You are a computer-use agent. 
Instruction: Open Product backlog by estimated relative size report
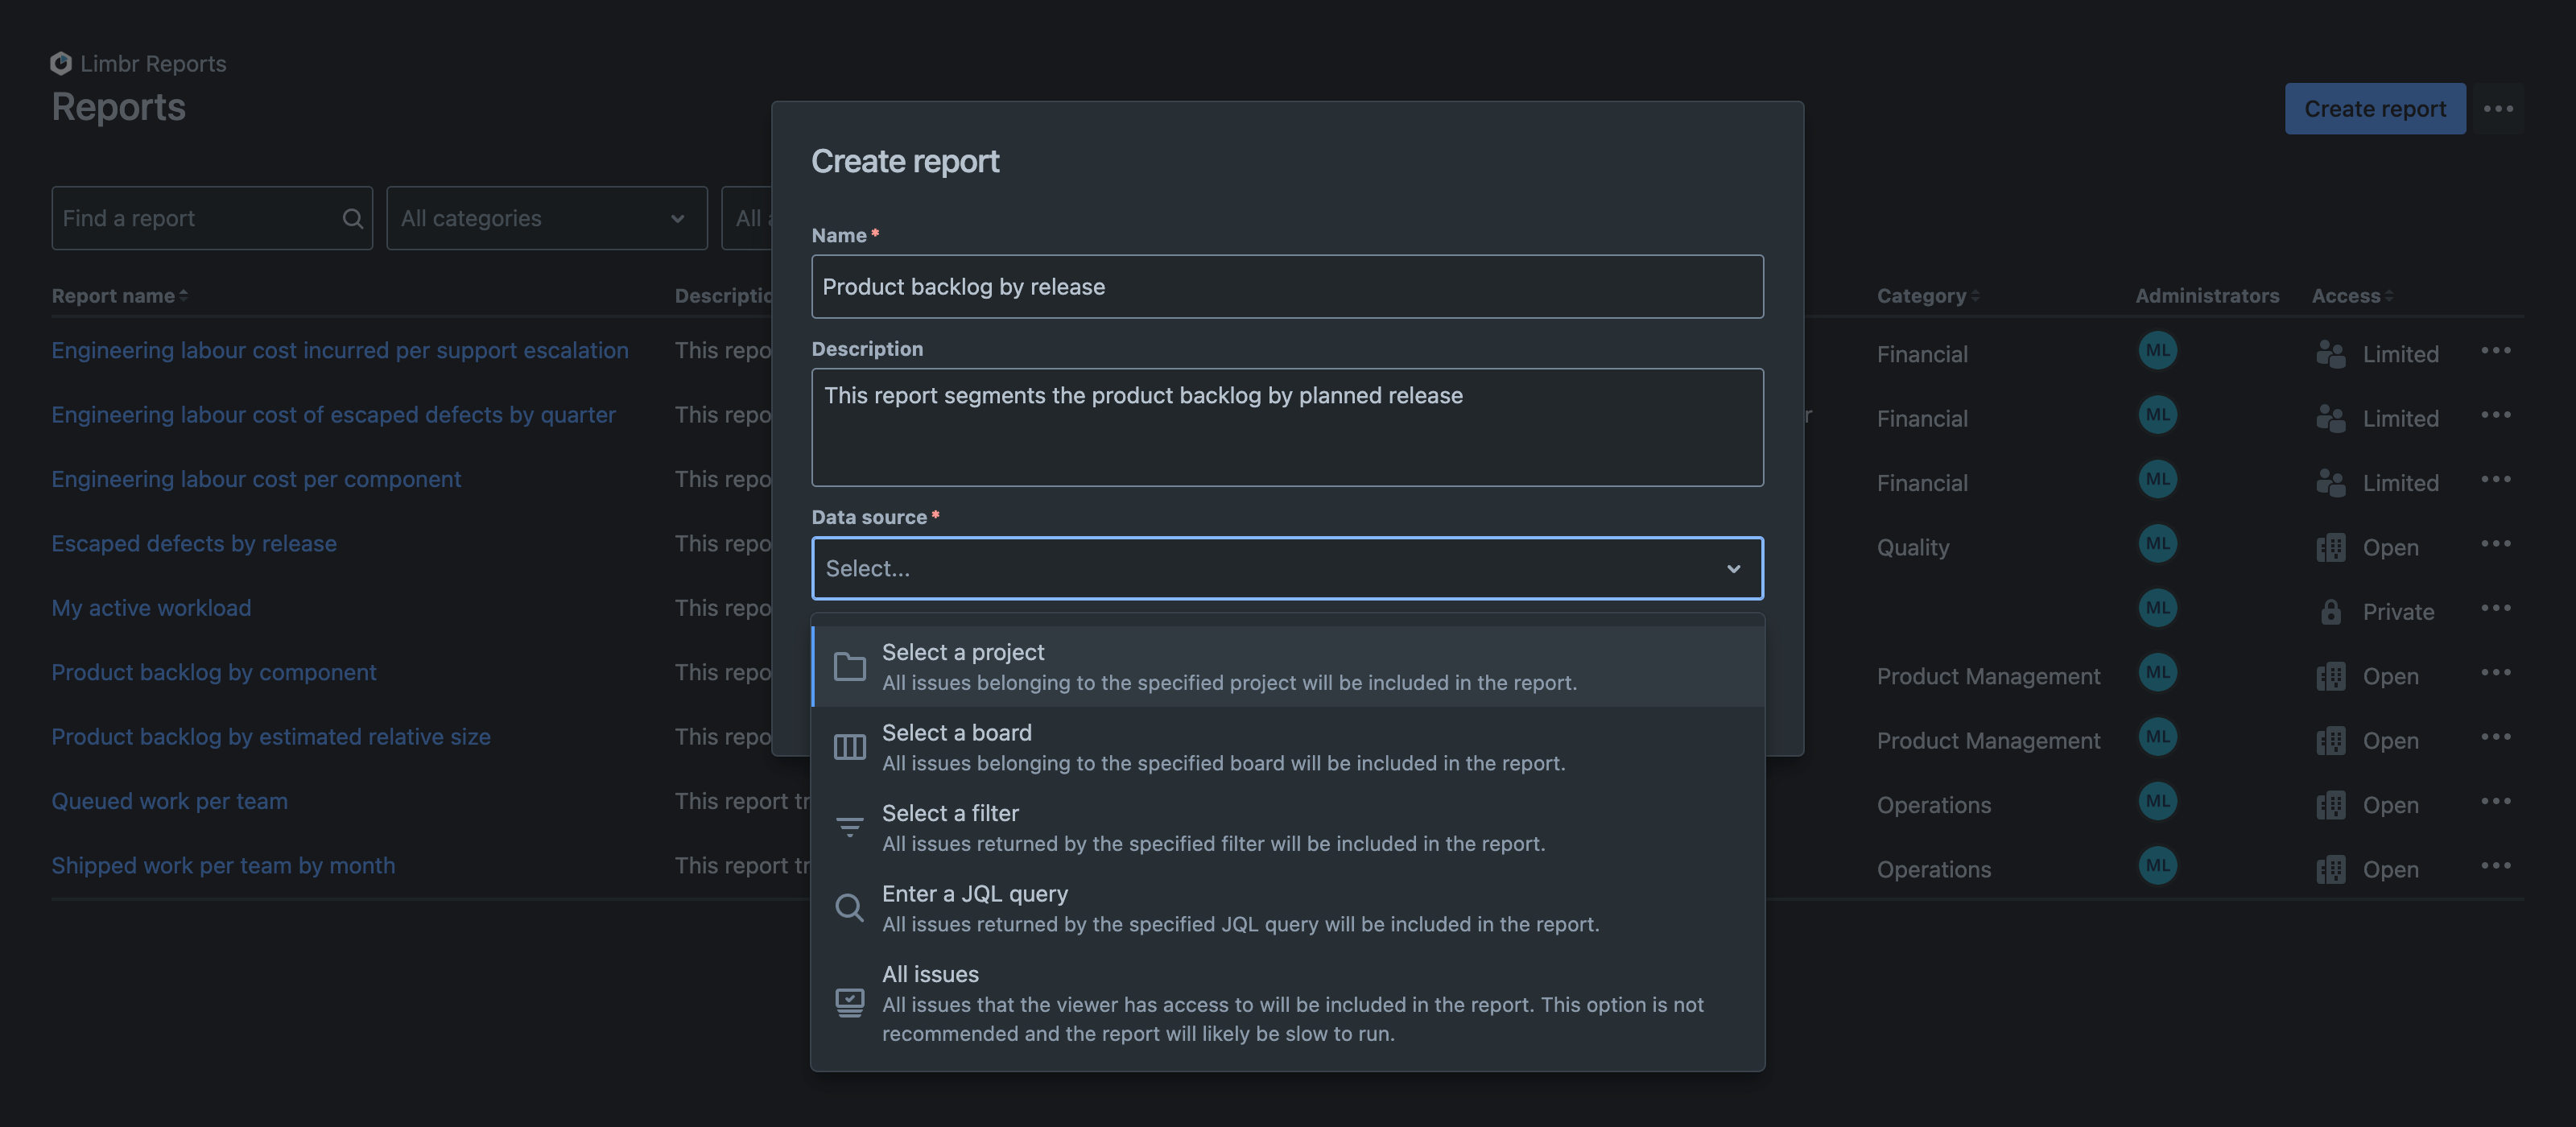(271, 737)
